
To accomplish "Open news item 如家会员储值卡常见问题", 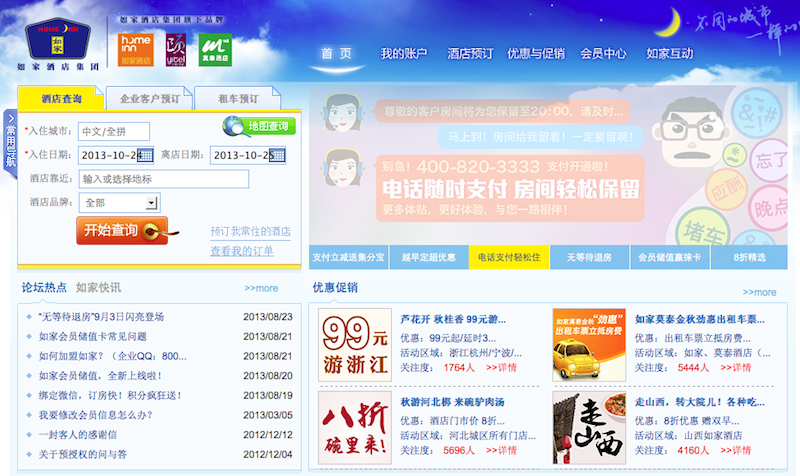I will [x=92, y=337].
